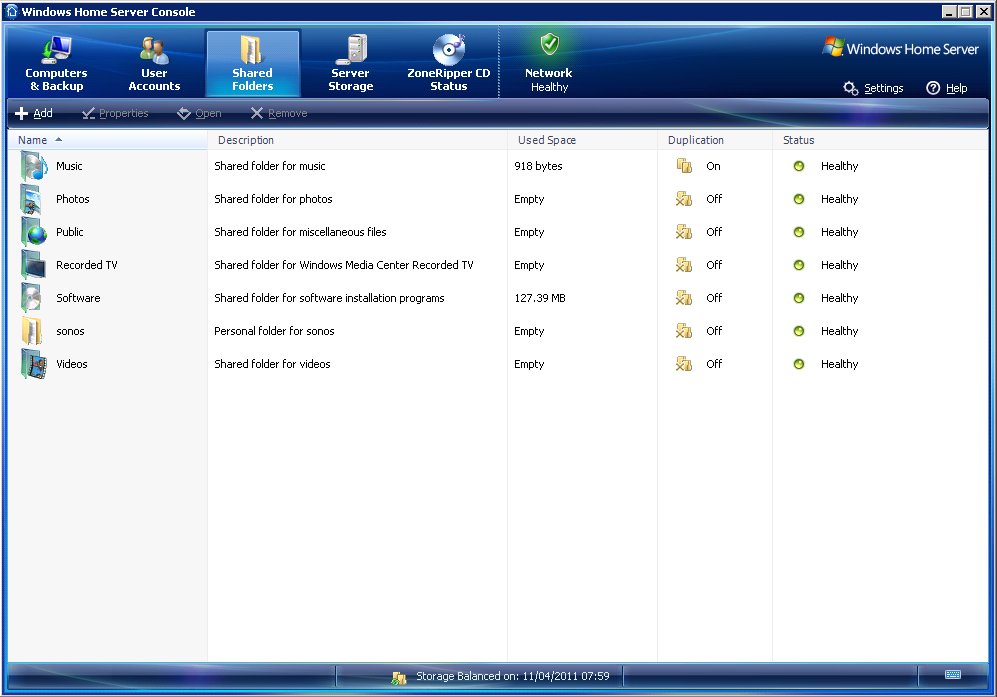997x697 pixels.
Task: Click the Storage Balanced status bar icon
Action: point(399,678)
